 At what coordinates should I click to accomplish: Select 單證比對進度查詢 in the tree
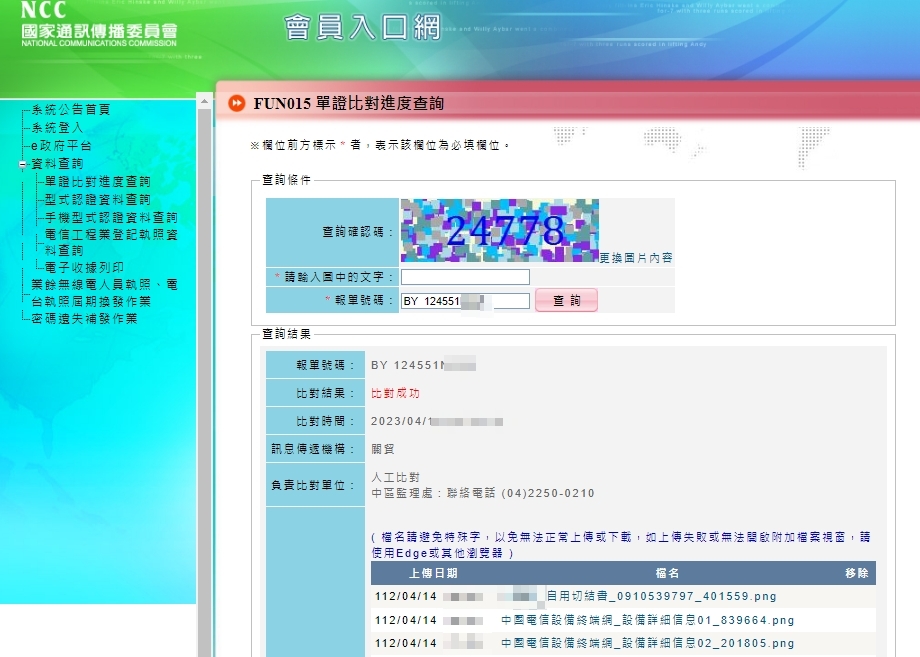pyautogui.click(x=97, y=182)
